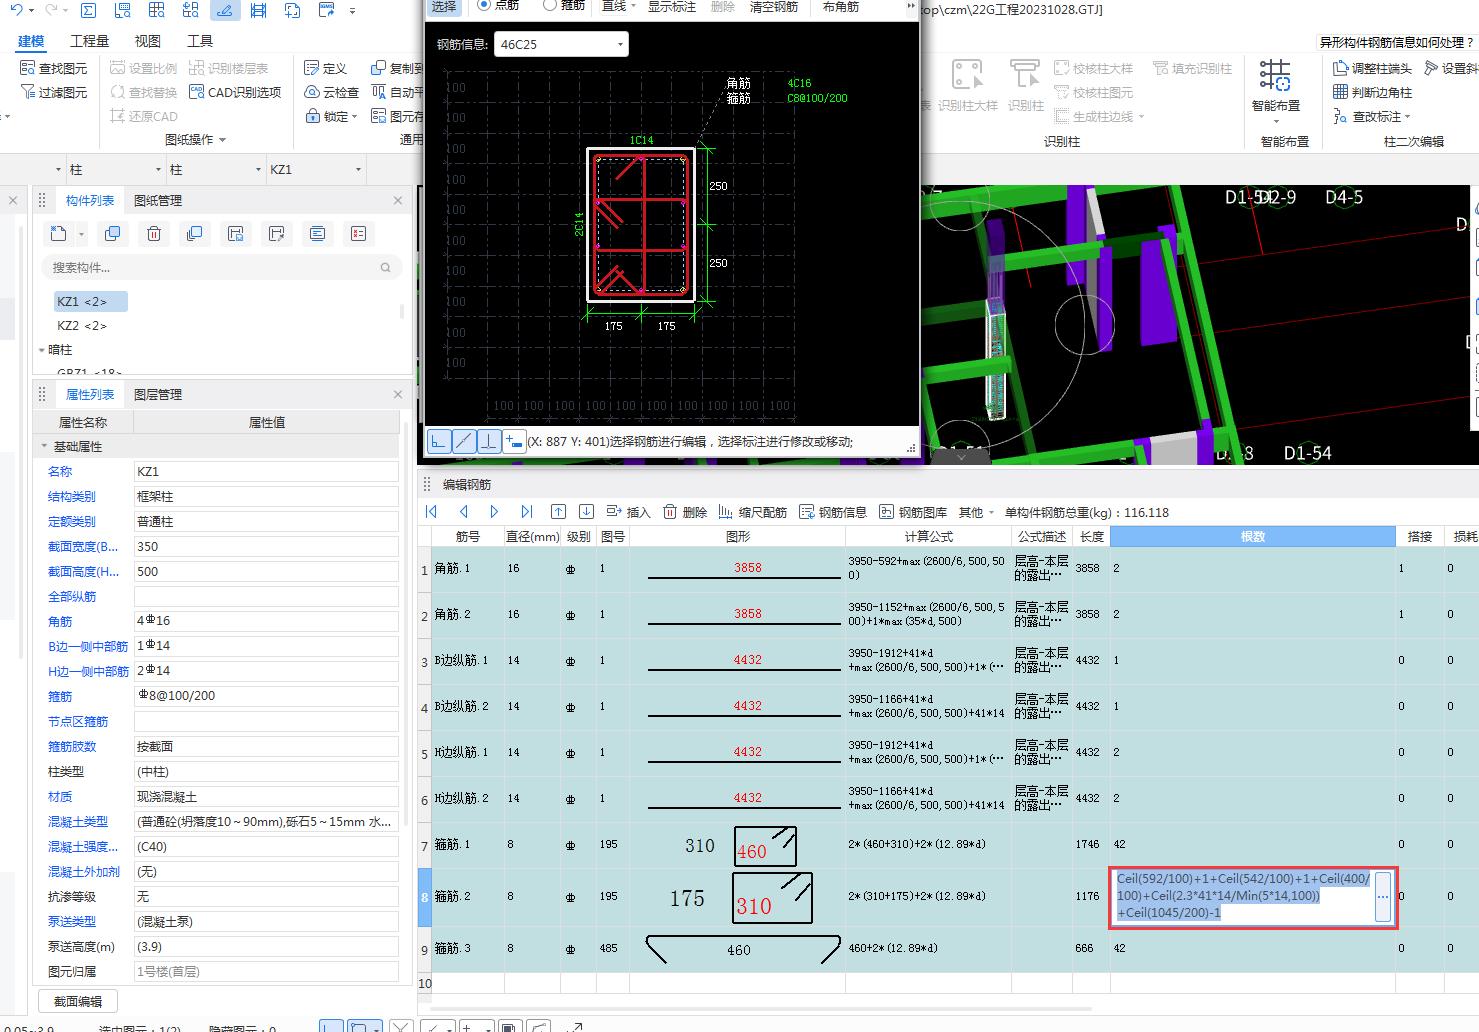The width and height of the screenshot is (1479, 1032).
Task: Open 钢筋图库 rebar library
Action: click(913, 512)
